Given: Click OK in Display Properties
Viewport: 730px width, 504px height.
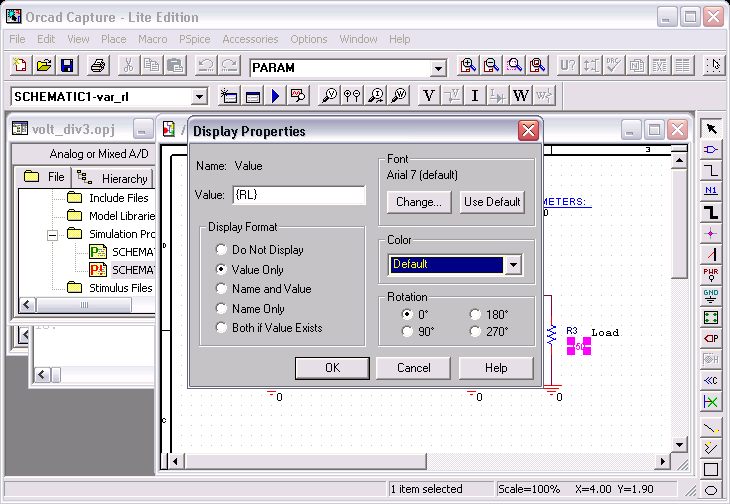Looking at the screenshot, I should 332,368.
